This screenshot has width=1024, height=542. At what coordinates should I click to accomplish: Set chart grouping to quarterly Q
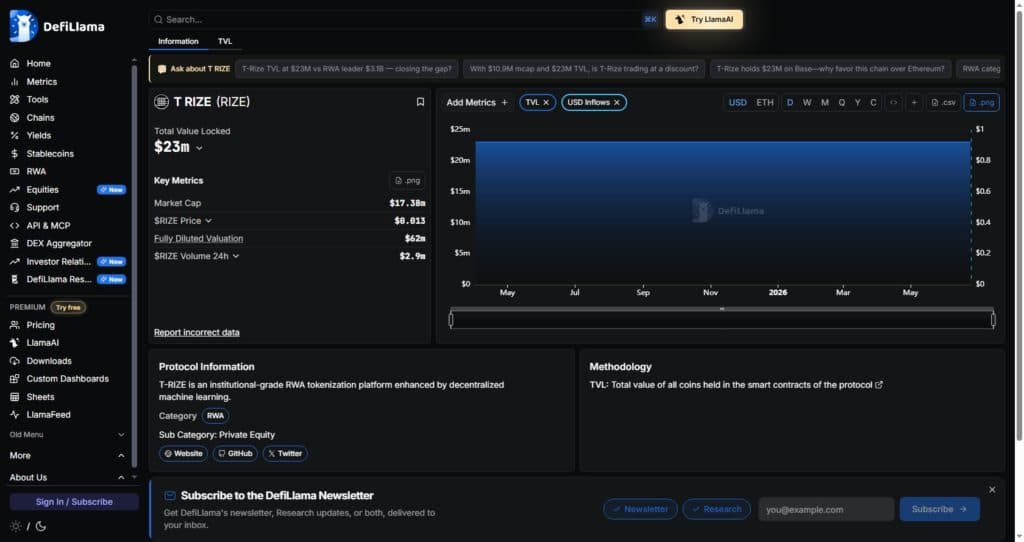842,103
